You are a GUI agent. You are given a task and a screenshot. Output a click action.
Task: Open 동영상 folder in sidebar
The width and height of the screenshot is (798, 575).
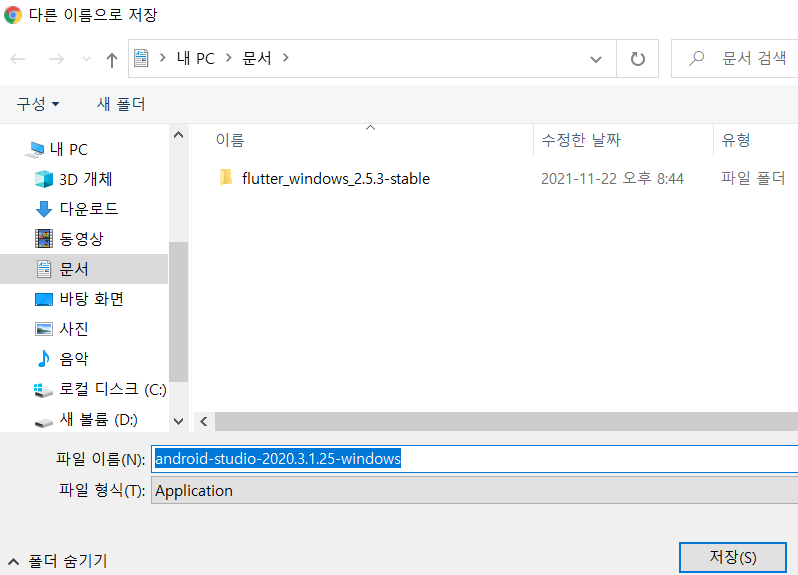[x=81, y=239]
